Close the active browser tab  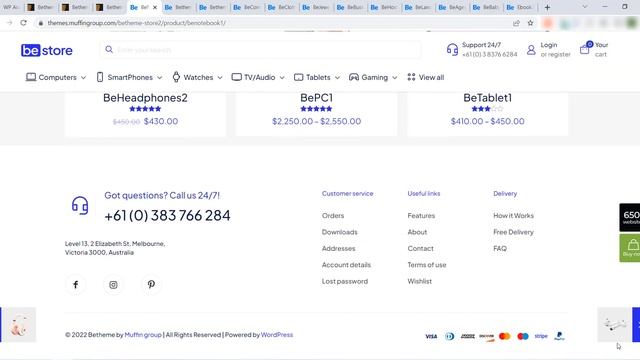(x=155, y=7)
